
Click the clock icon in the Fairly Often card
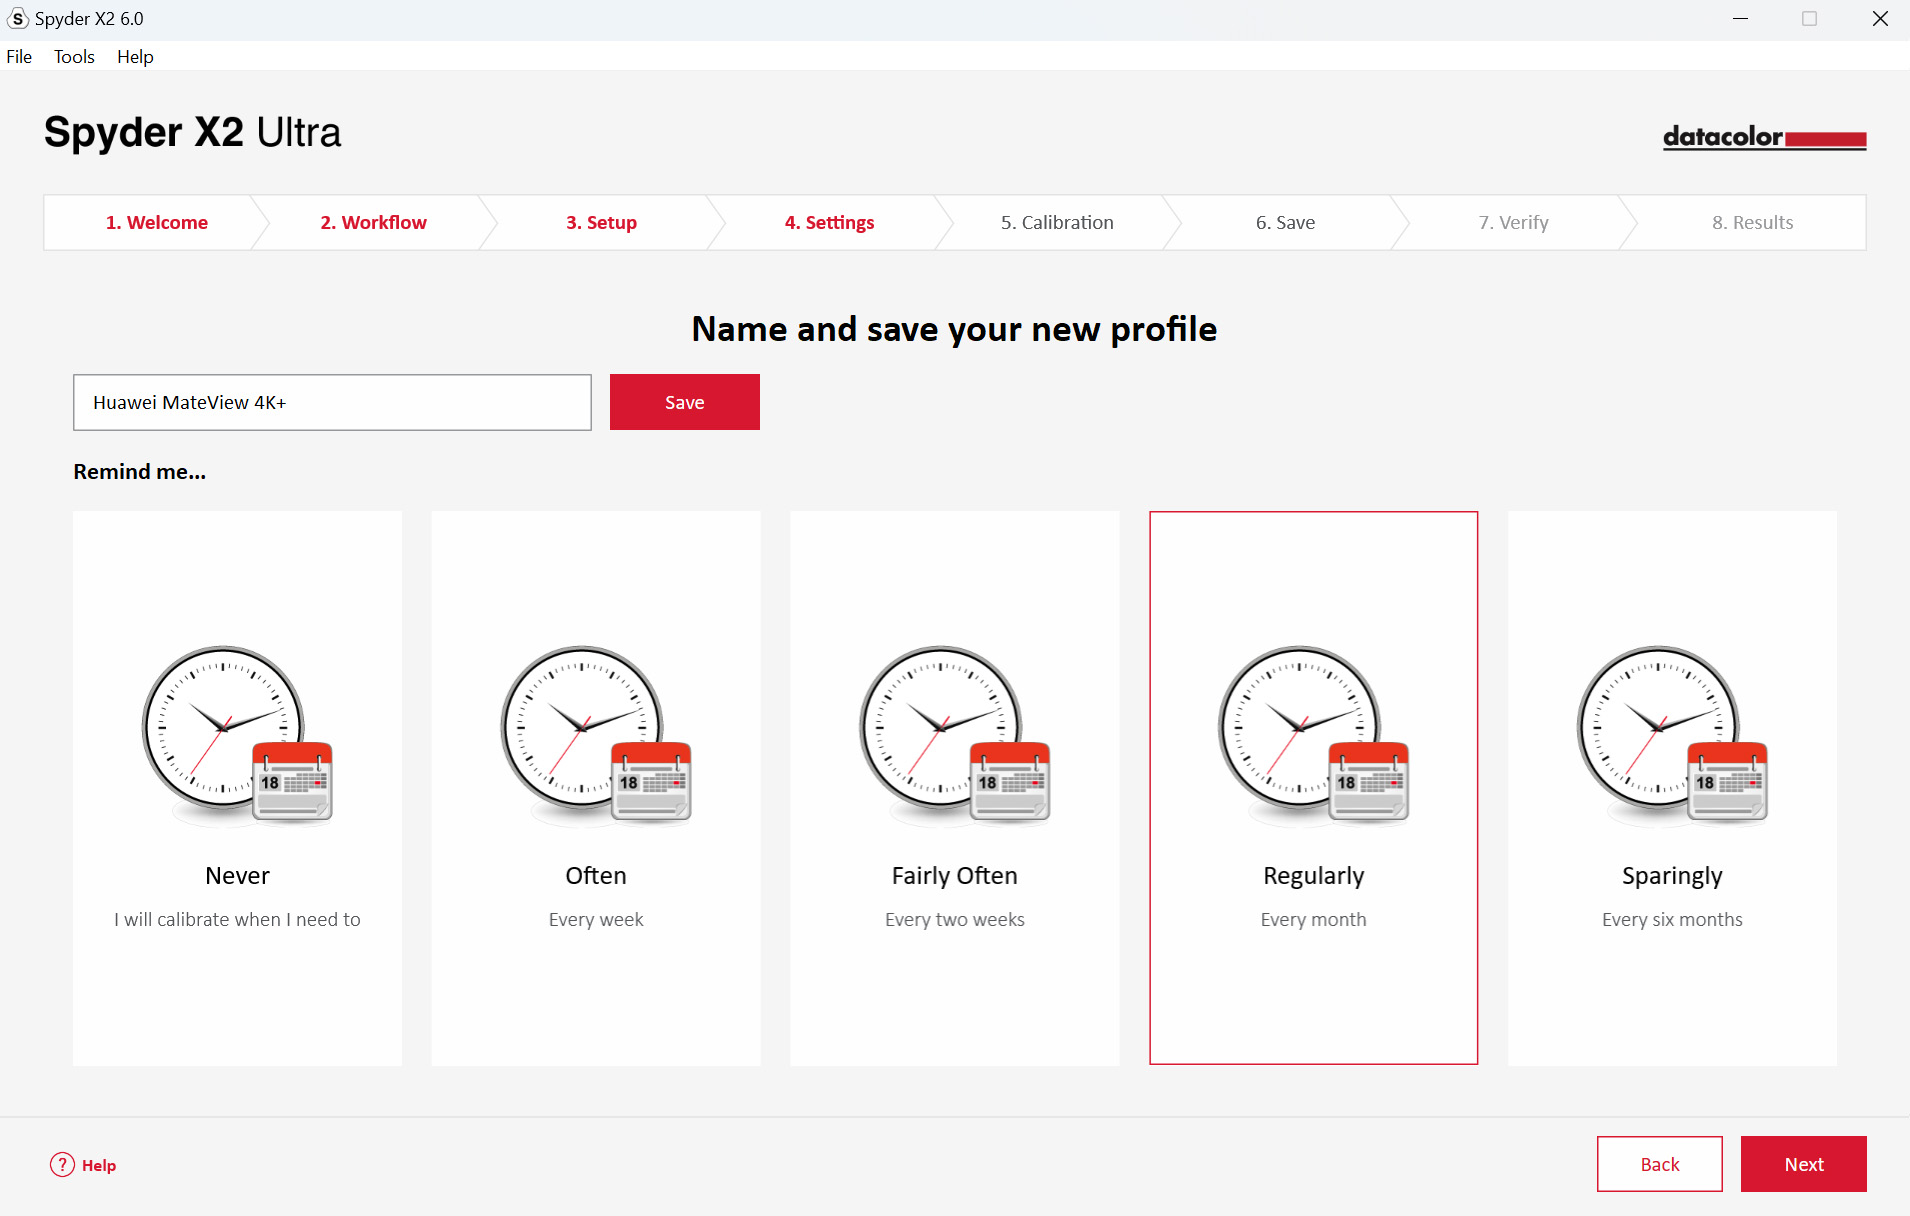tap(955, 735)
